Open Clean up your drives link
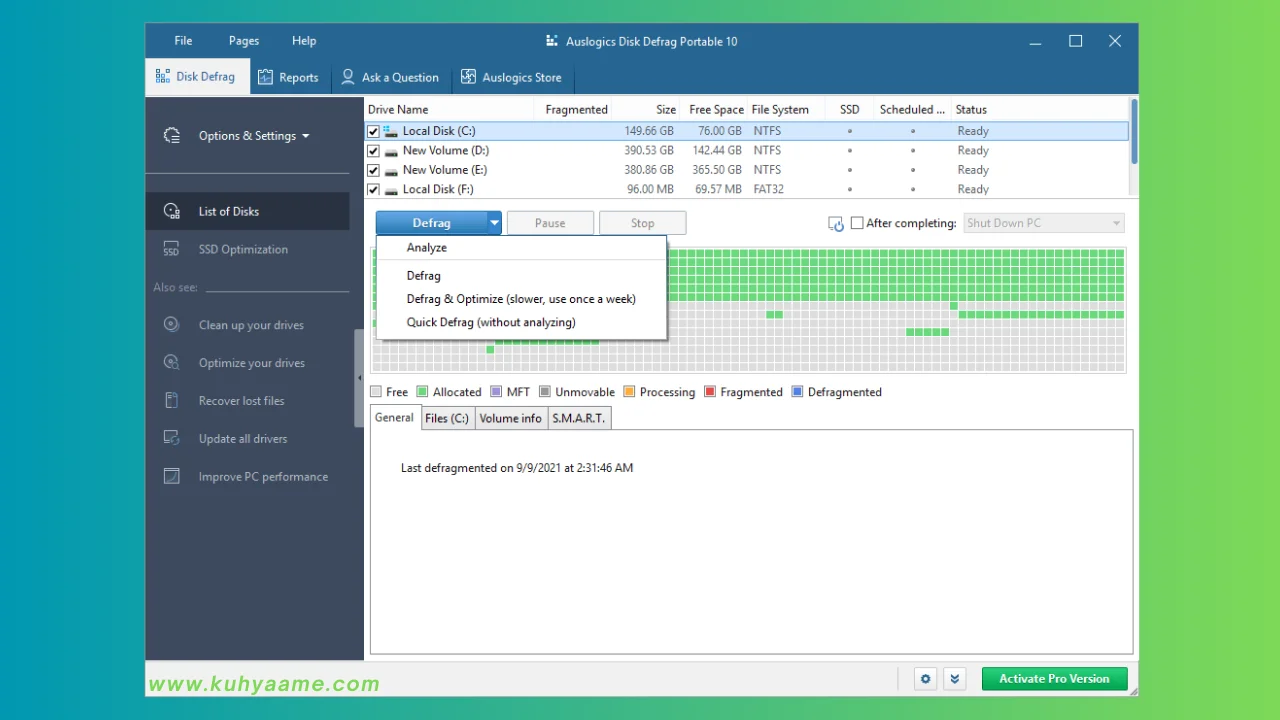 (x=251, y=325)
